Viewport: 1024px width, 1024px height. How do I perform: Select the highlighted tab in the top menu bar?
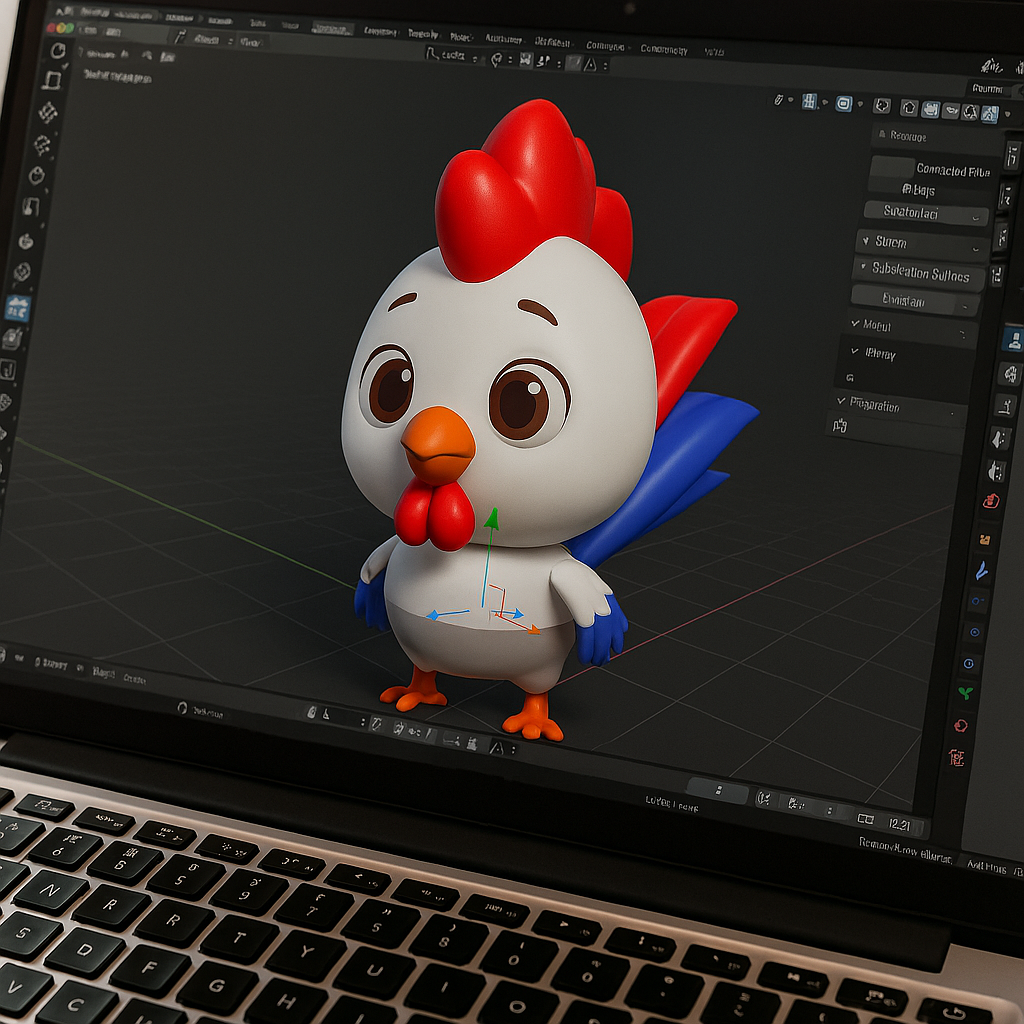(x=332, y=28)
